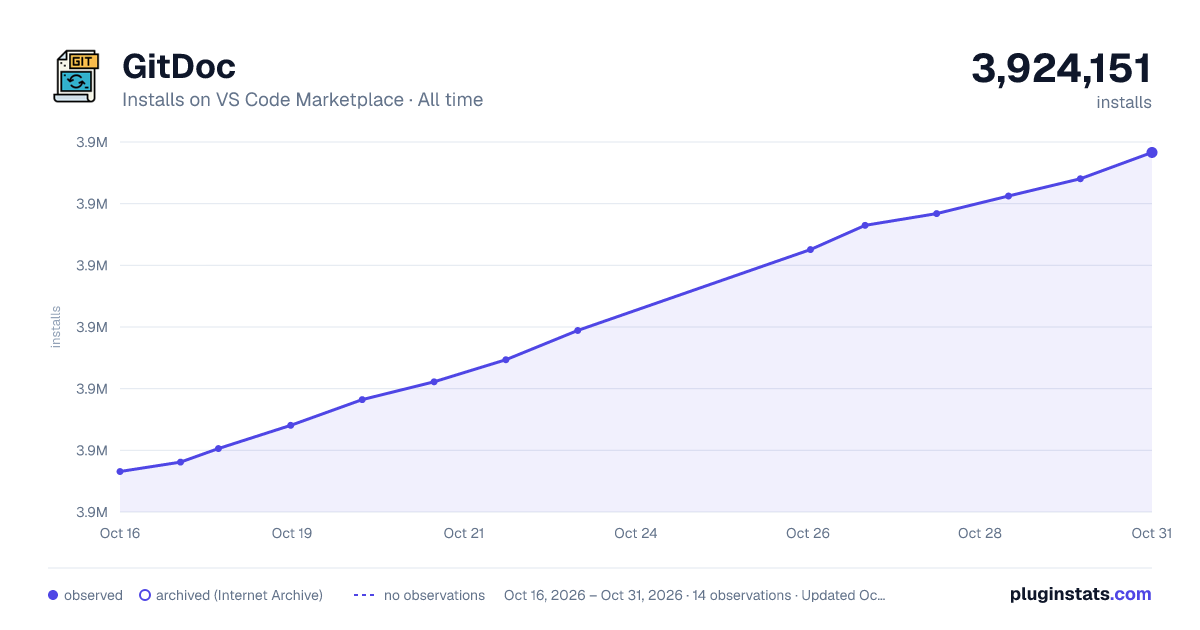Click the 3,924,151 install count
The width and height of the screenshot is (1200, 630).
point(1061,69)
